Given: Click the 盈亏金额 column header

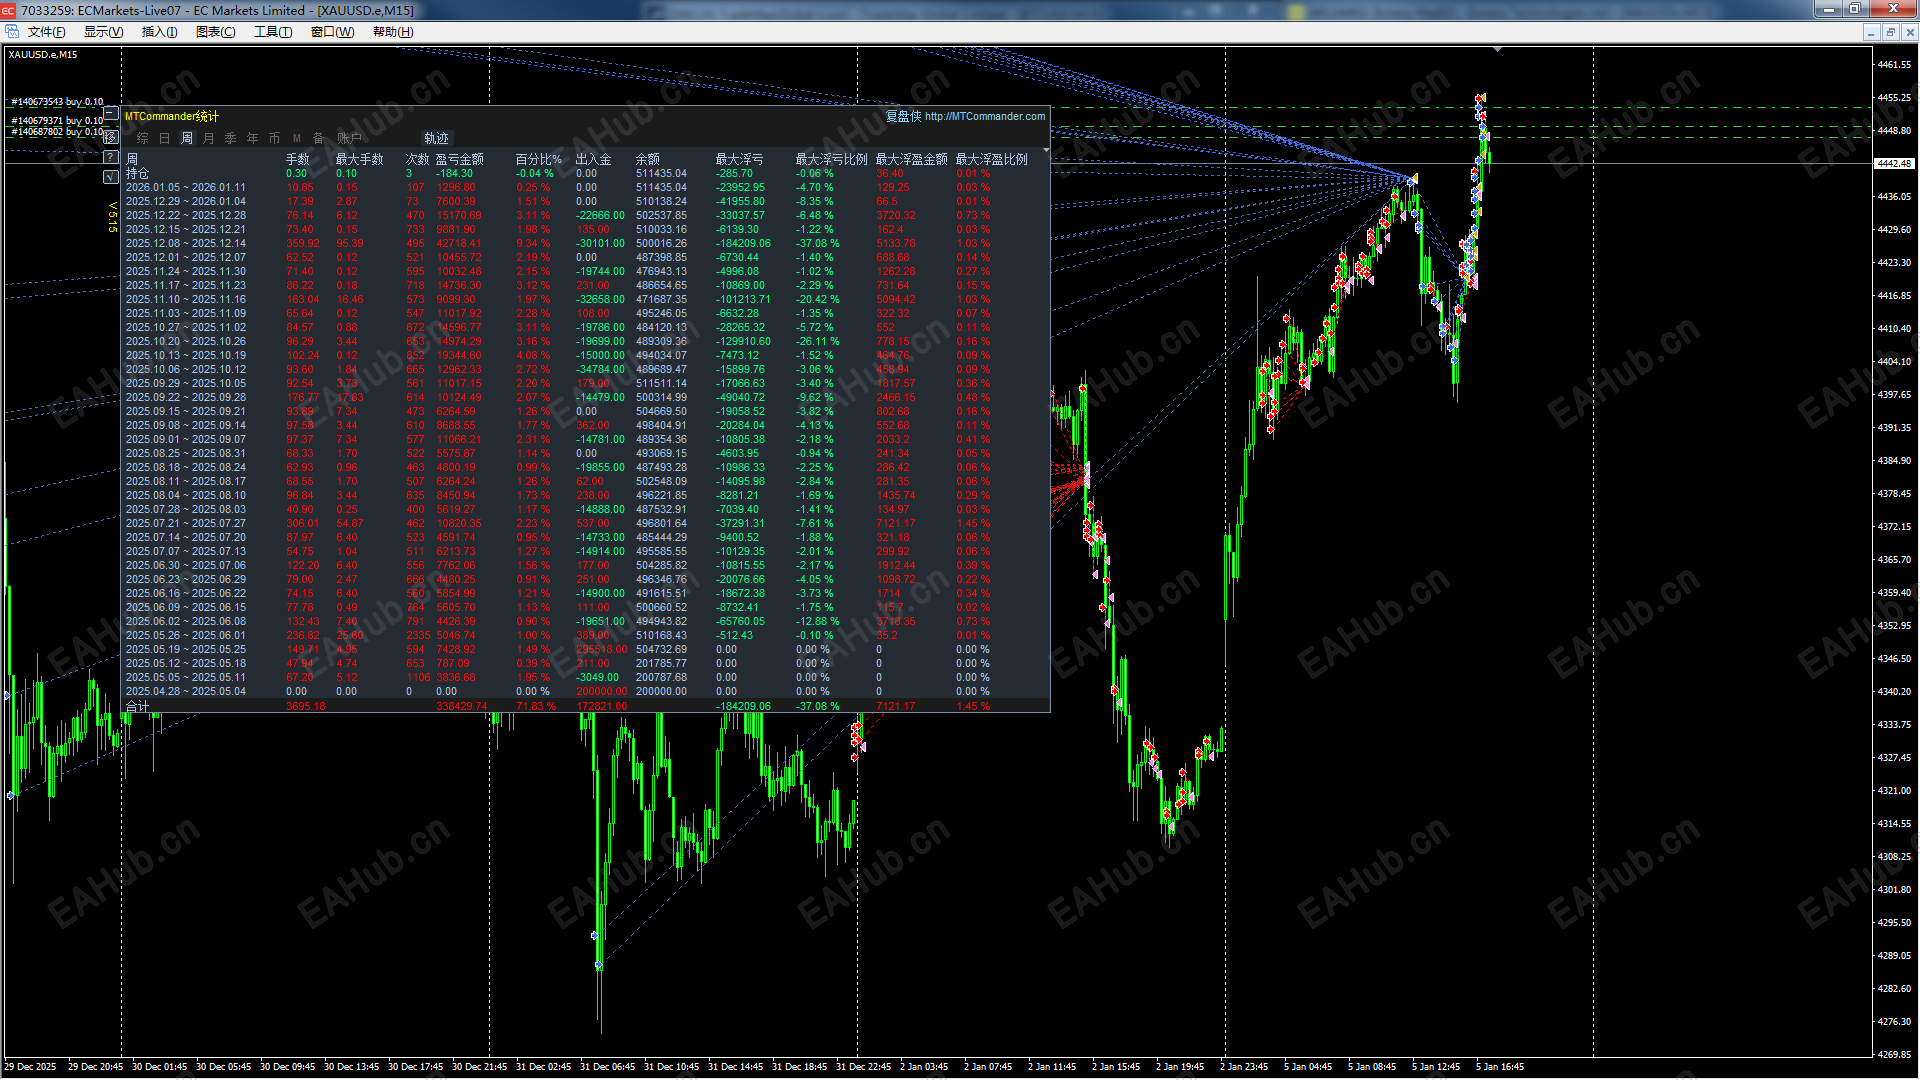Looking at the screenshot, I should pos(459,159).
